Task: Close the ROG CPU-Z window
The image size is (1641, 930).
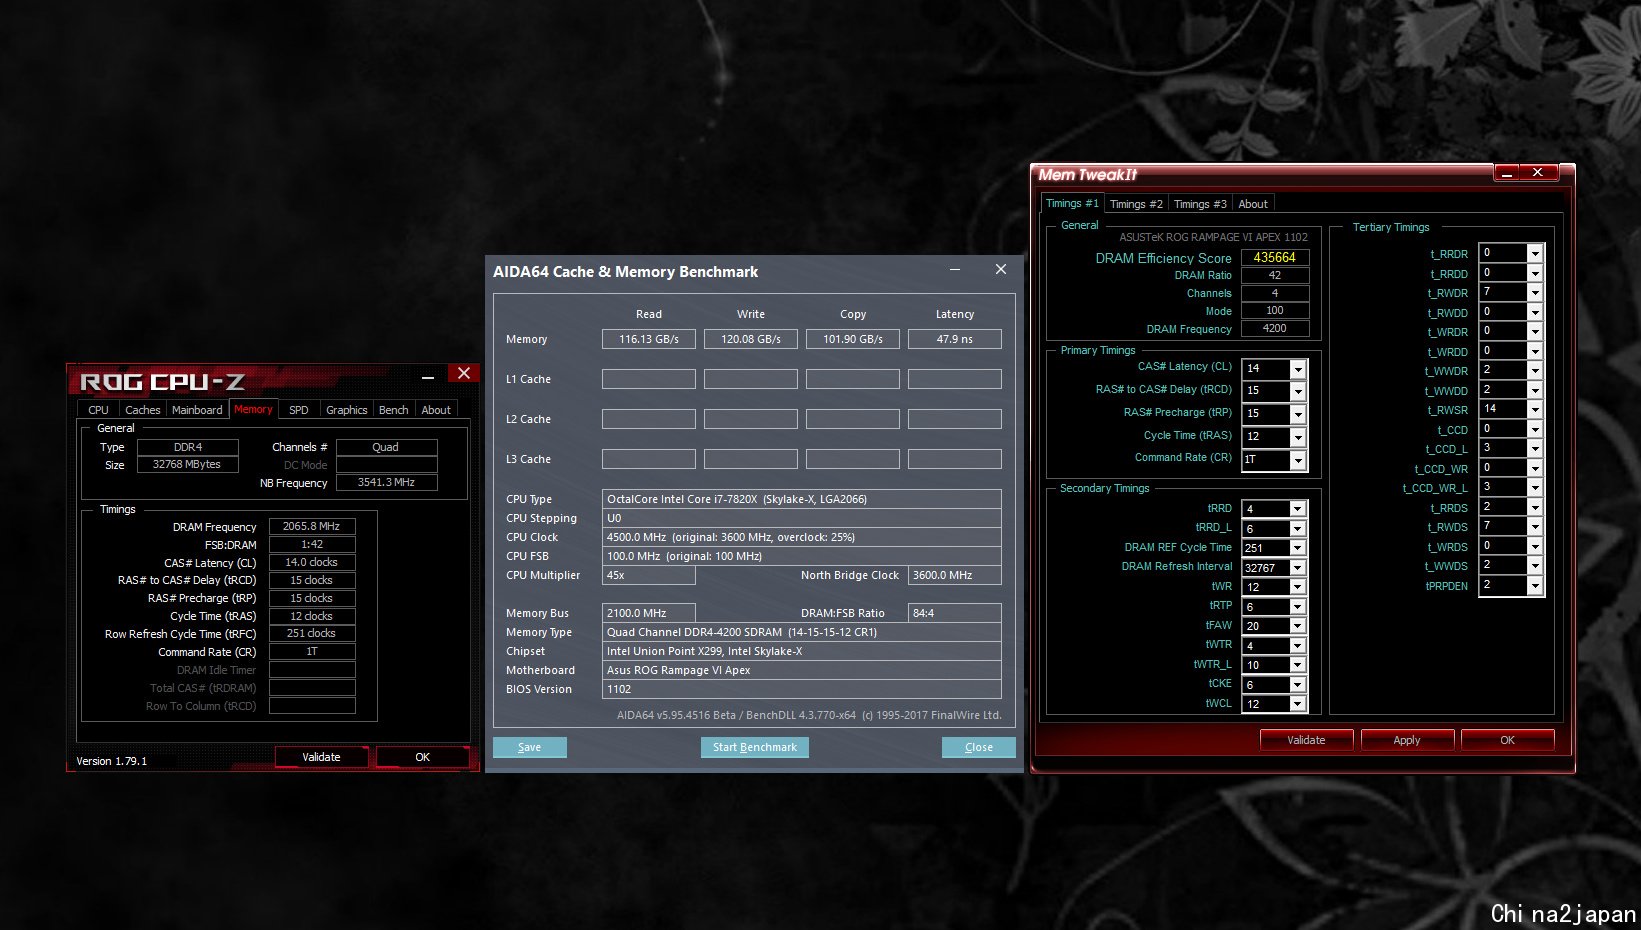Action: (x=463, y=373)
